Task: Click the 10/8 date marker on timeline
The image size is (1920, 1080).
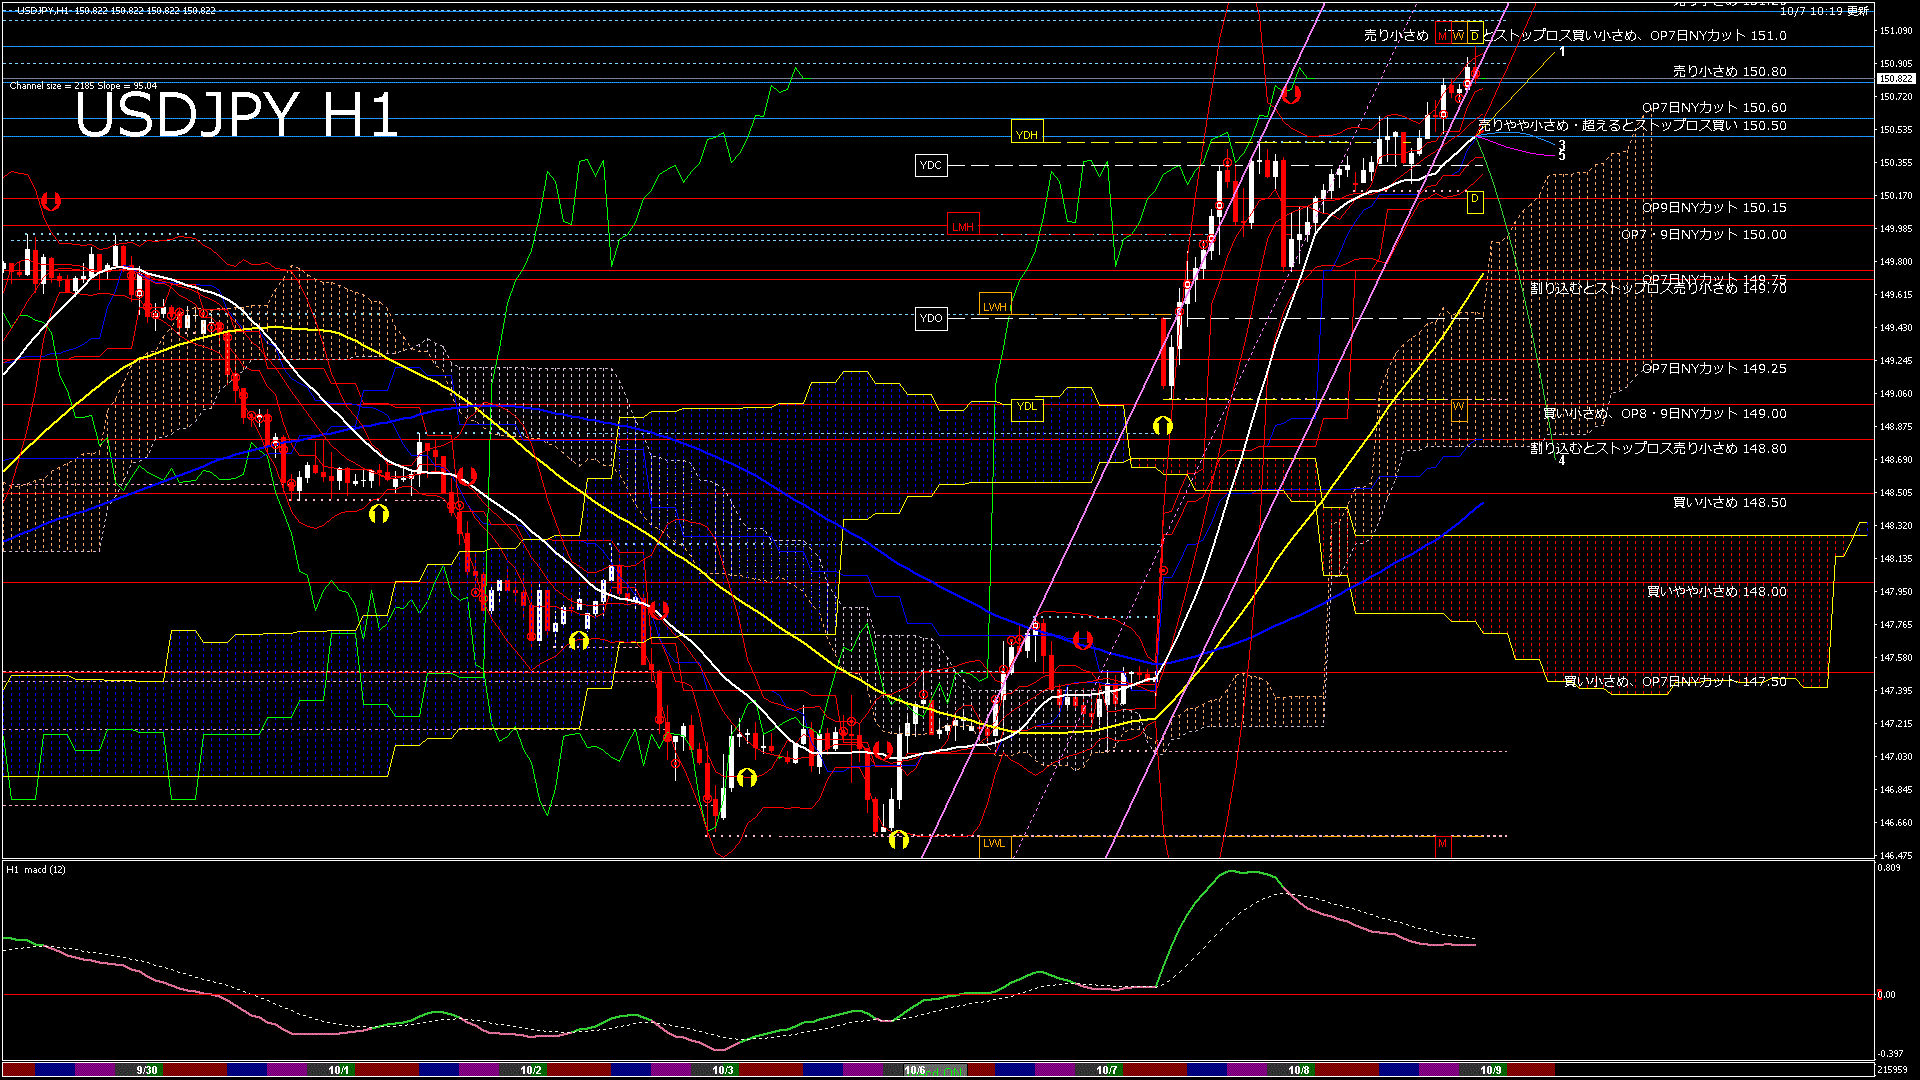Action: (x=1298, y=1070)
